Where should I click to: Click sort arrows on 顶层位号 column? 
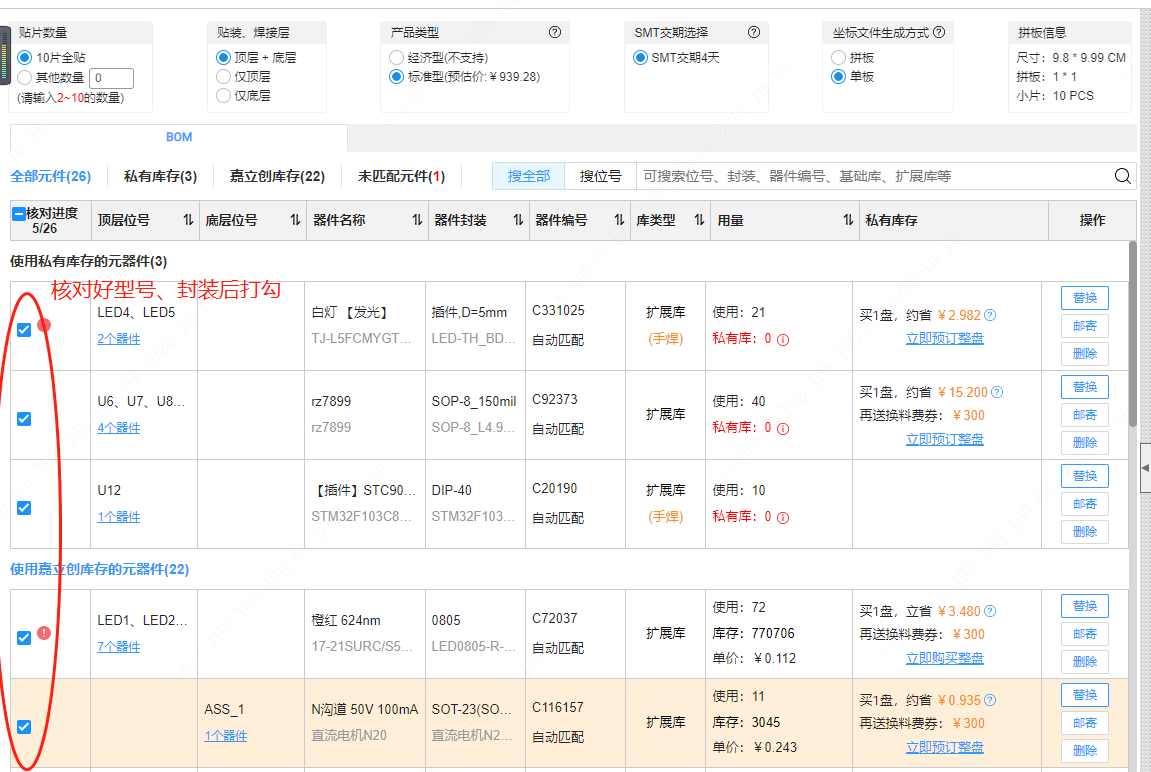[188, 220]
